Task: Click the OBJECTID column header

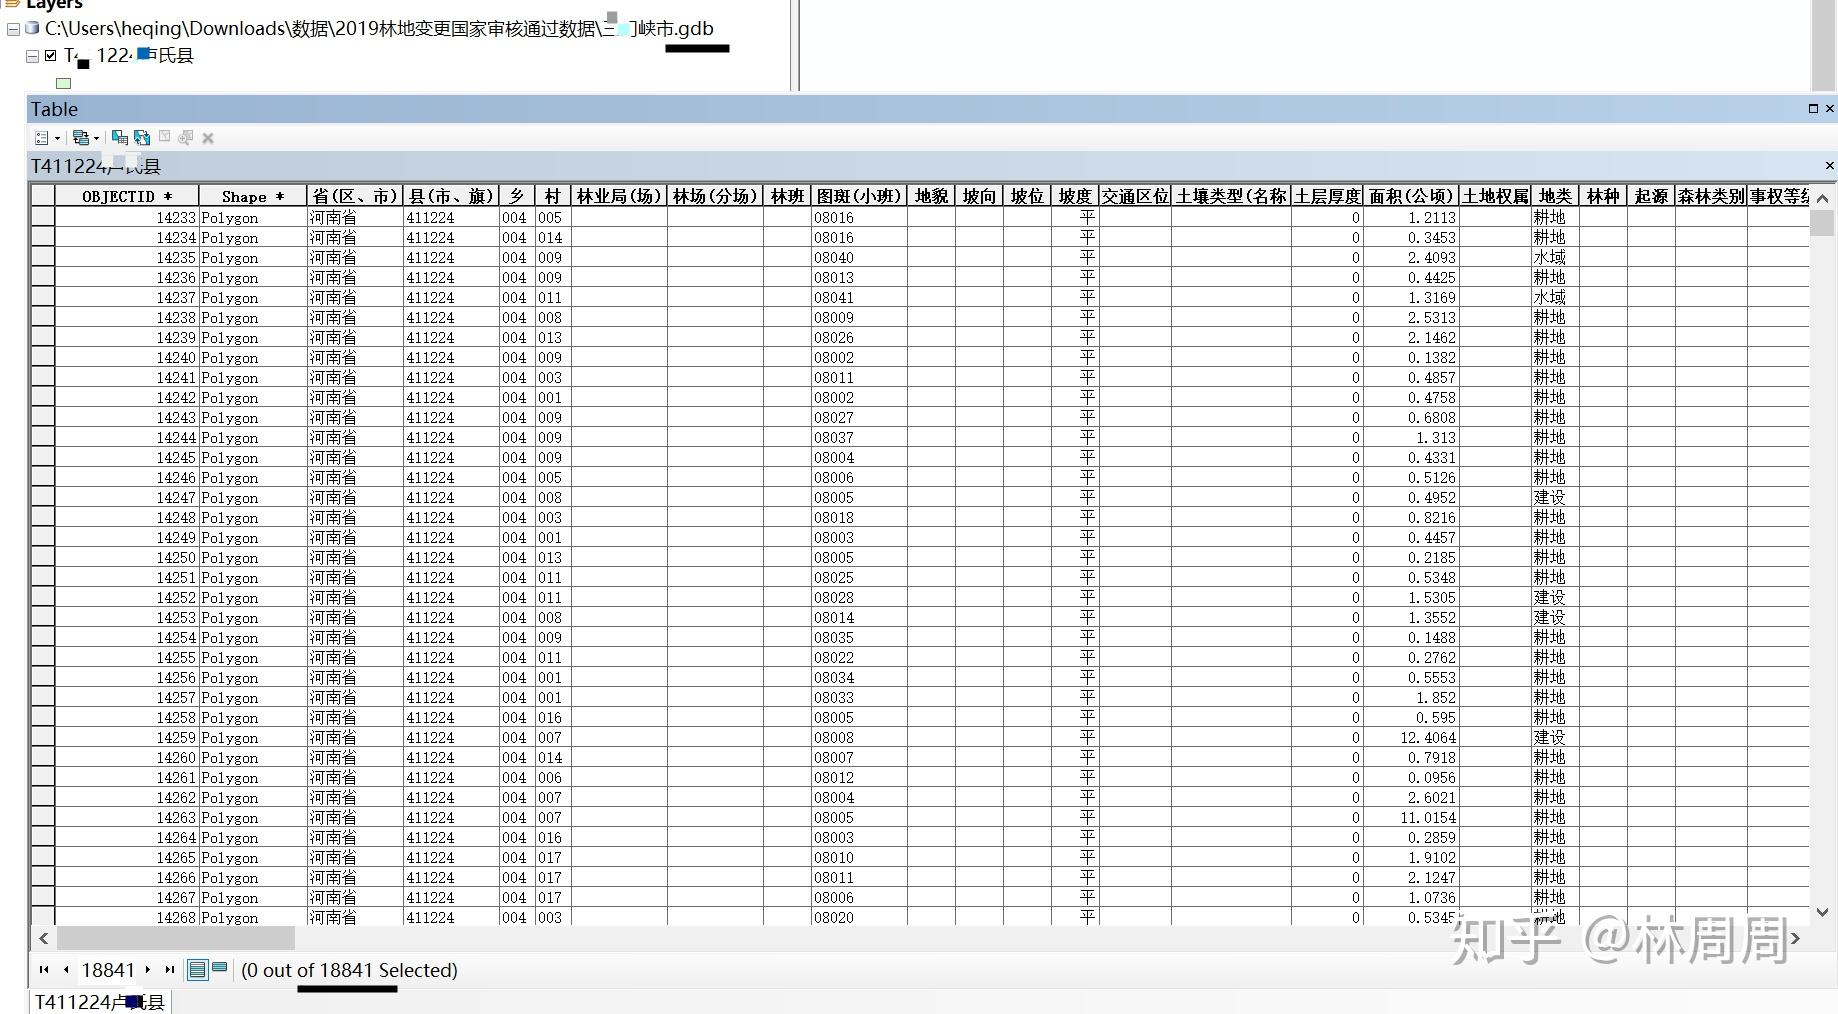Action: click(x=127, y=196)
